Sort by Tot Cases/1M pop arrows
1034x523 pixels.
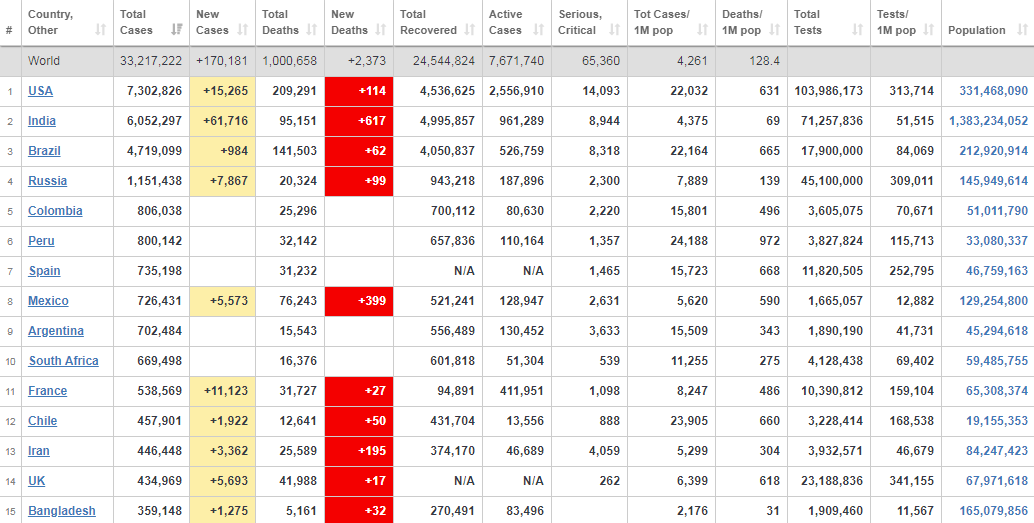point(702,30)
